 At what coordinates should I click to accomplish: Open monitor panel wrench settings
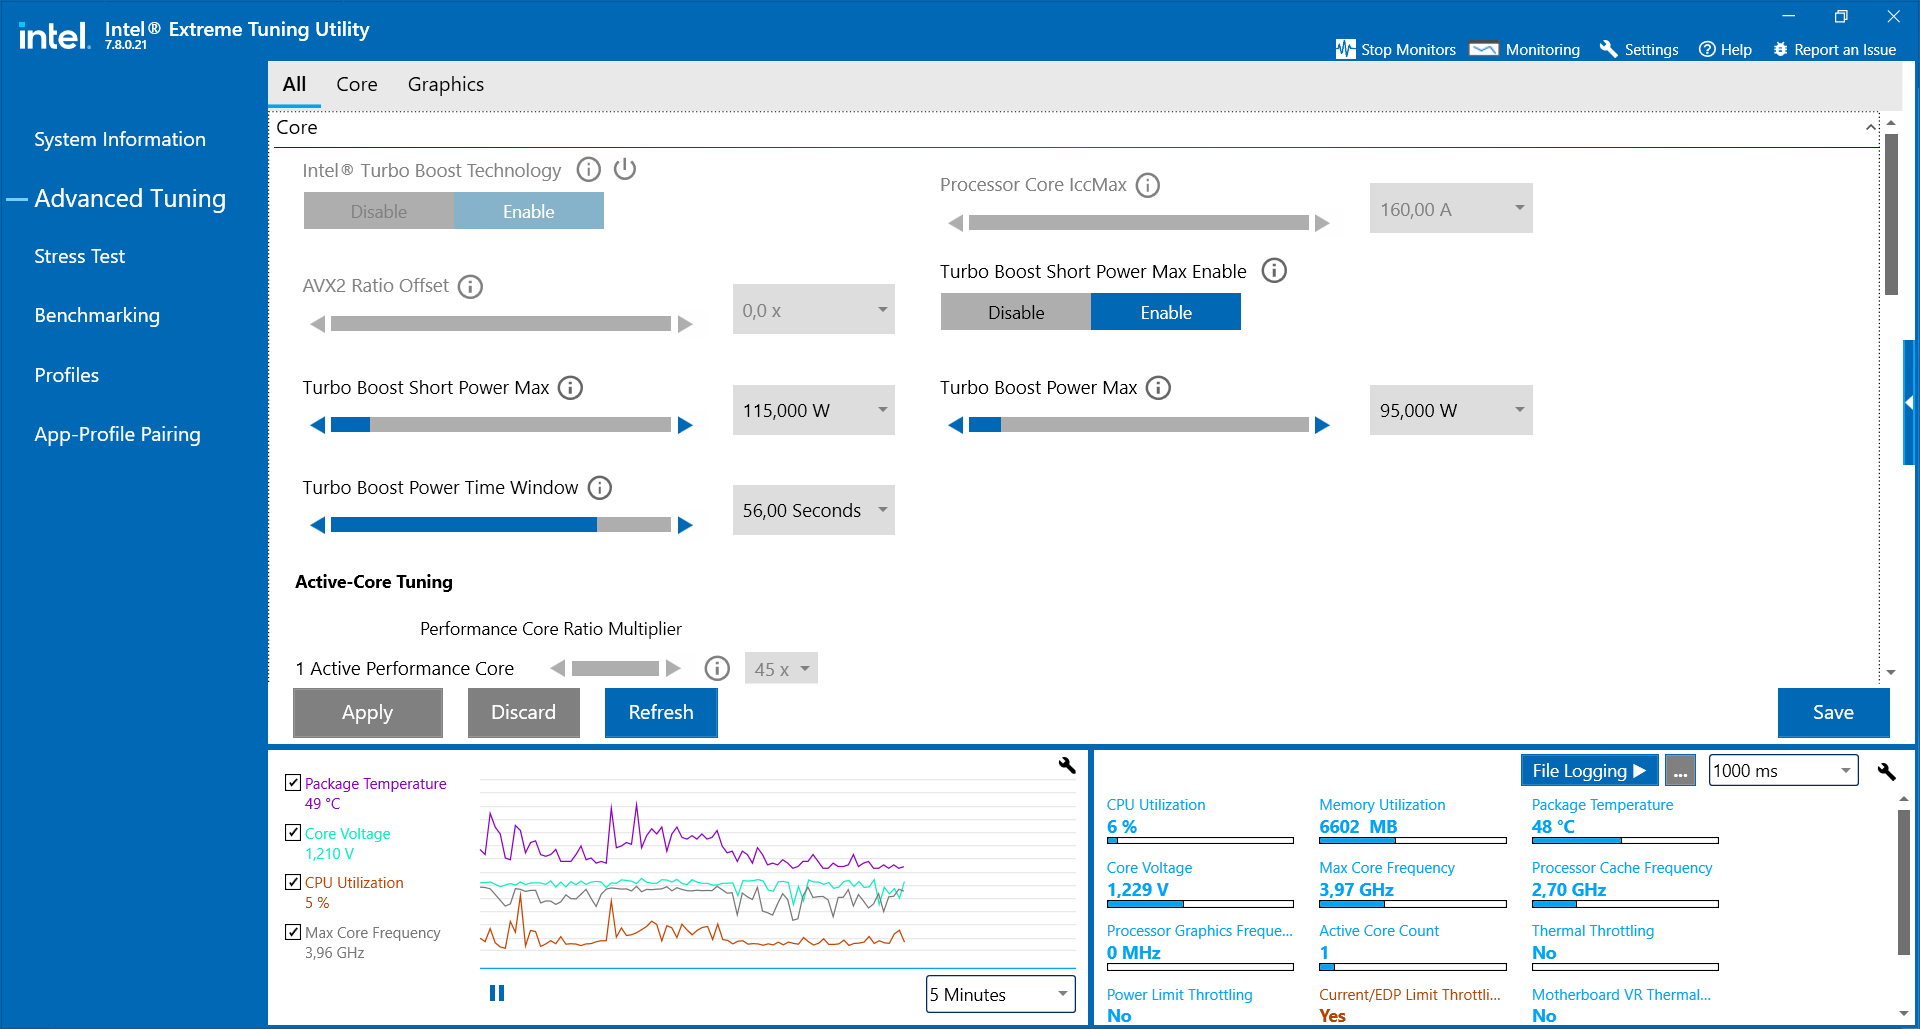(1887, 771)
